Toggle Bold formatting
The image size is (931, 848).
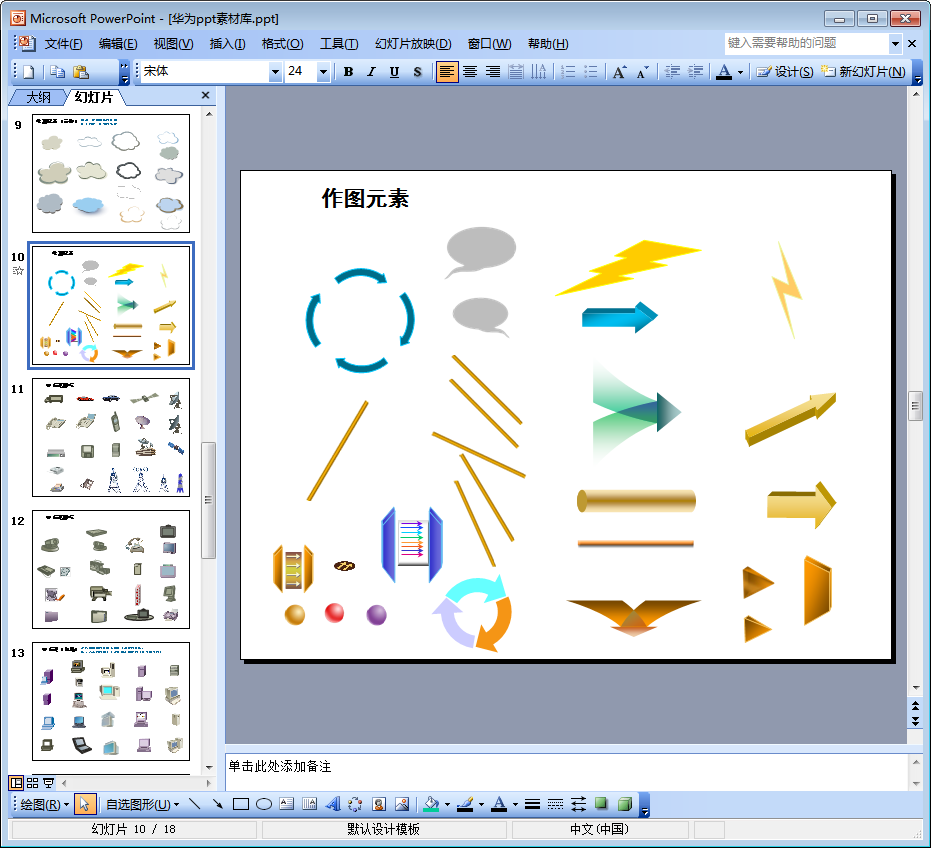[349, 72]
